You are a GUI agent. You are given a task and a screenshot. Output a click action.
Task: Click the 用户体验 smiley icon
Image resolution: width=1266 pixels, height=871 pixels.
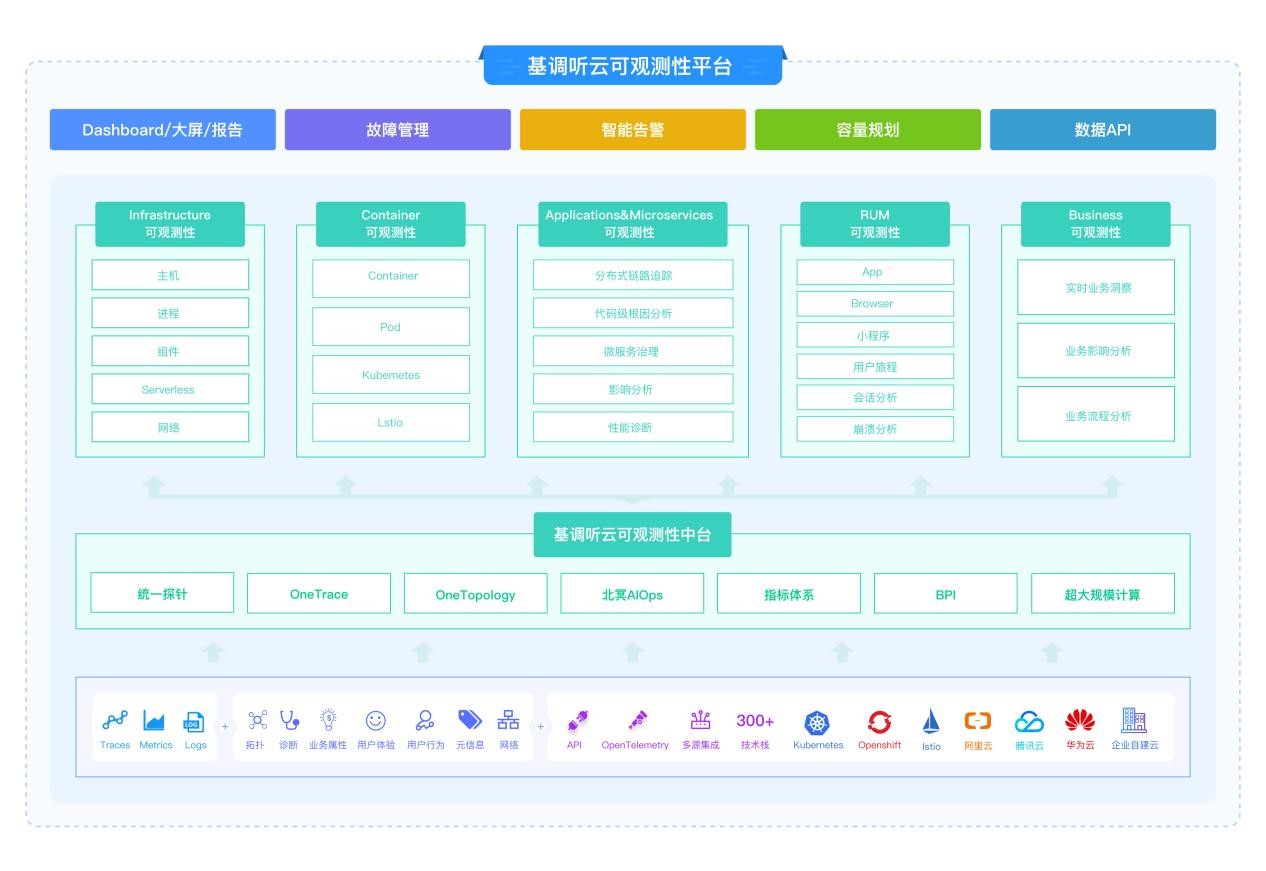pyautogui.click(x=375, y=720)
